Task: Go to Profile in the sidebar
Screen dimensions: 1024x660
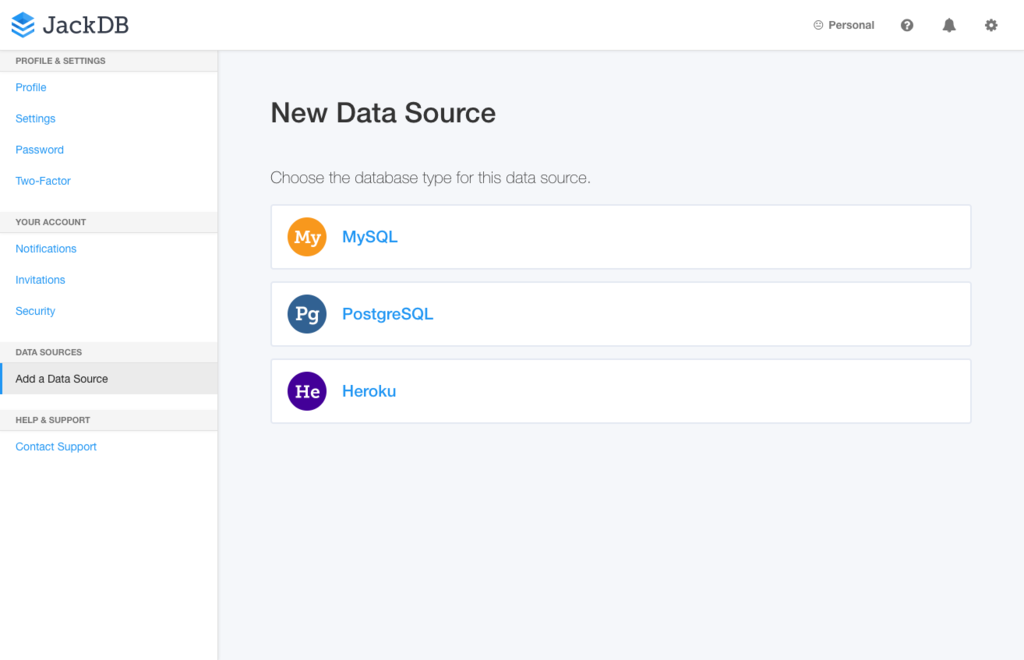Action: pos(31,88)
